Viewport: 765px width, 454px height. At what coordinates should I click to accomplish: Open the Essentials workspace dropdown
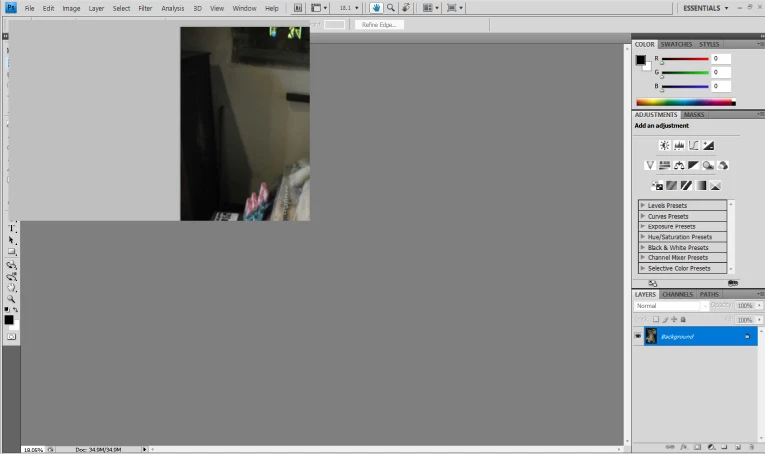tap(705, 8)
